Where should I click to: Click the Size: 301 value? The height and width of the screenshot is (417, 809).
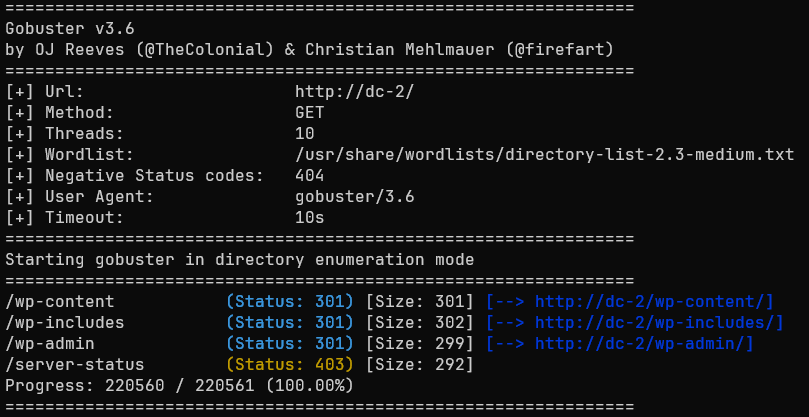(420, 302)
